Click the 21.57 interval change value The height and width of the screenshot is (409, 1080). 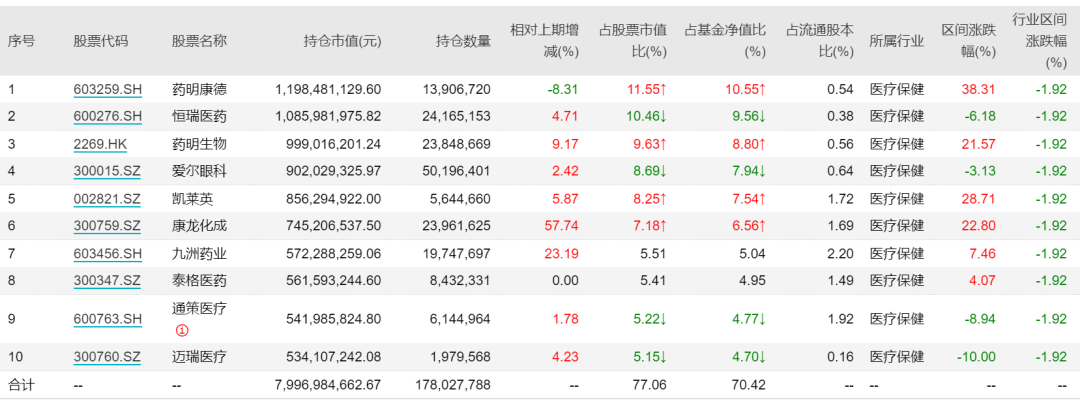[x=979, y=144]
